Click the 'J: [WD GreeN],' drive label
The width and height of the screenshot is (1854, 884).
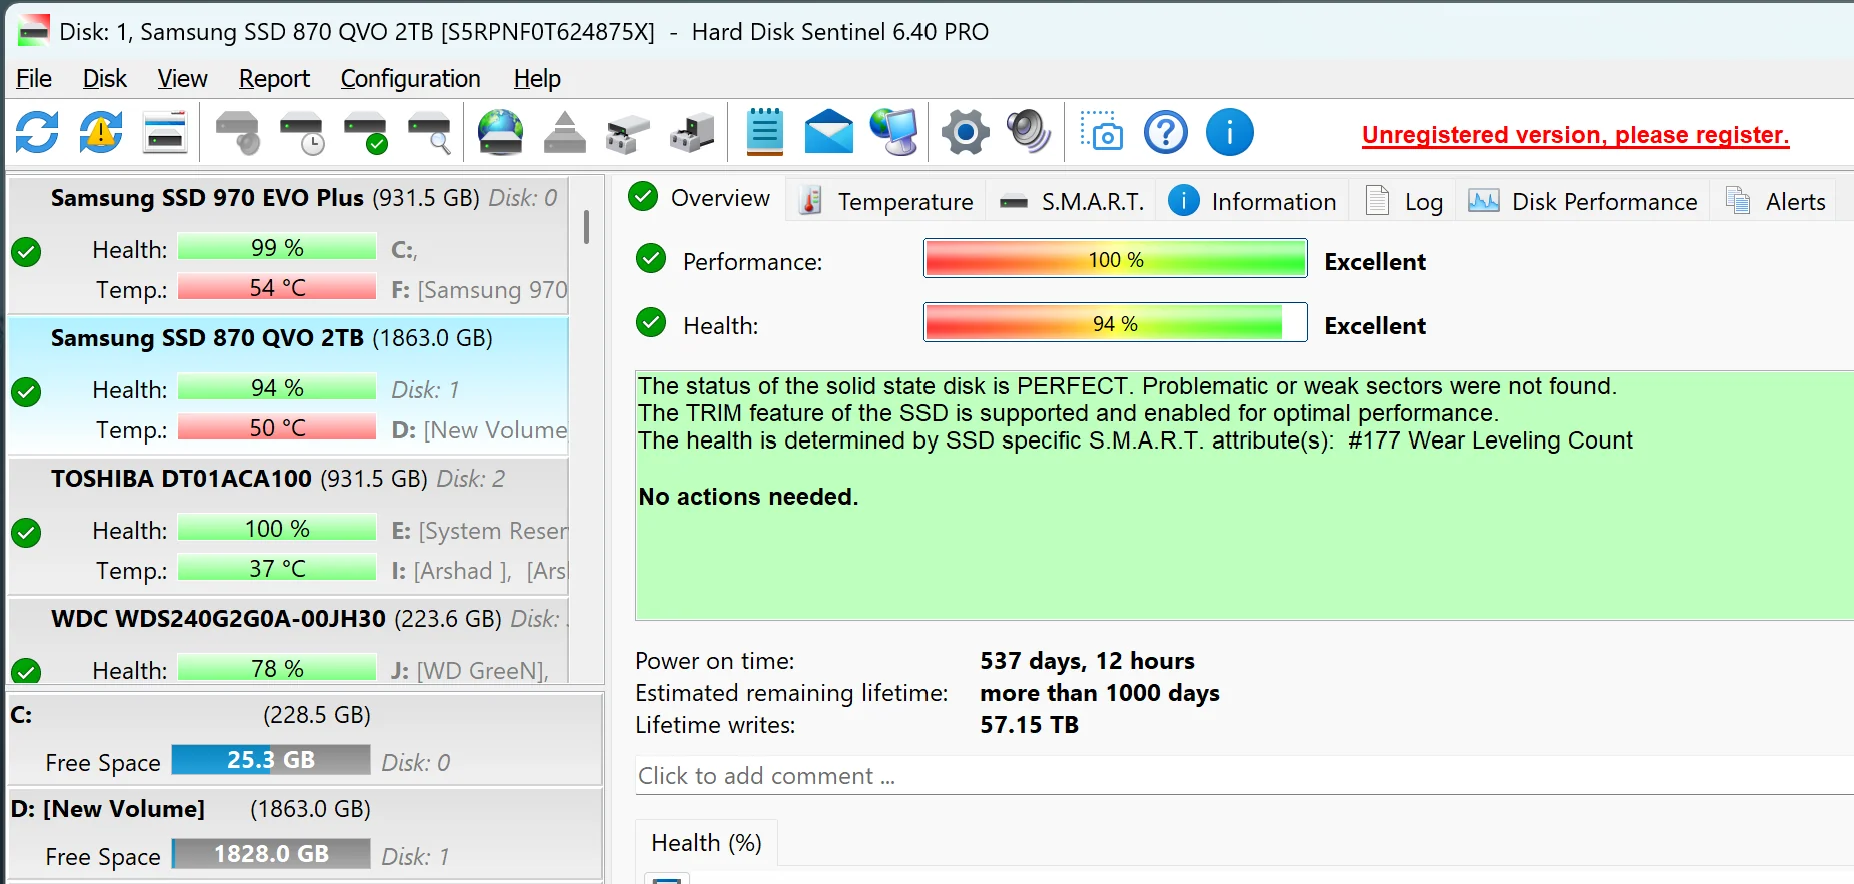click(469, 670)
